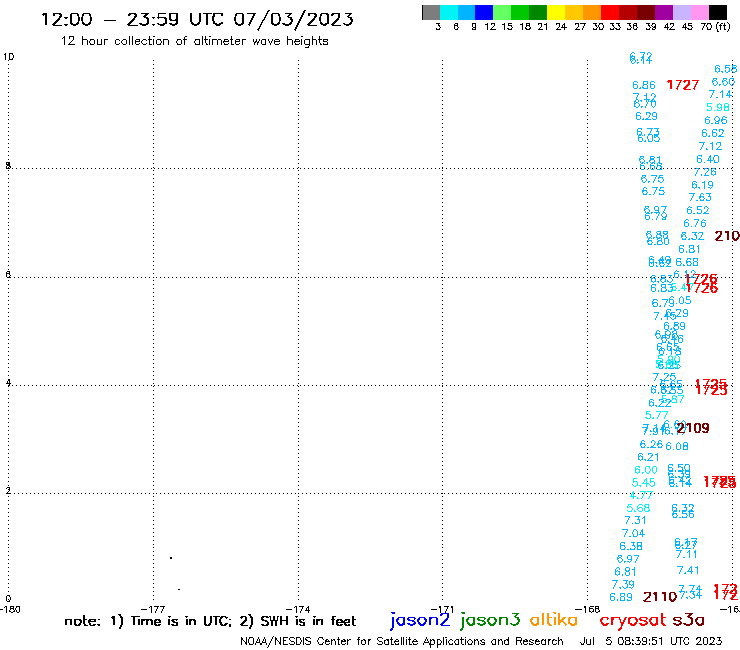
Task: Select the pink swatch in the legend
Action: tap(699, 12)
